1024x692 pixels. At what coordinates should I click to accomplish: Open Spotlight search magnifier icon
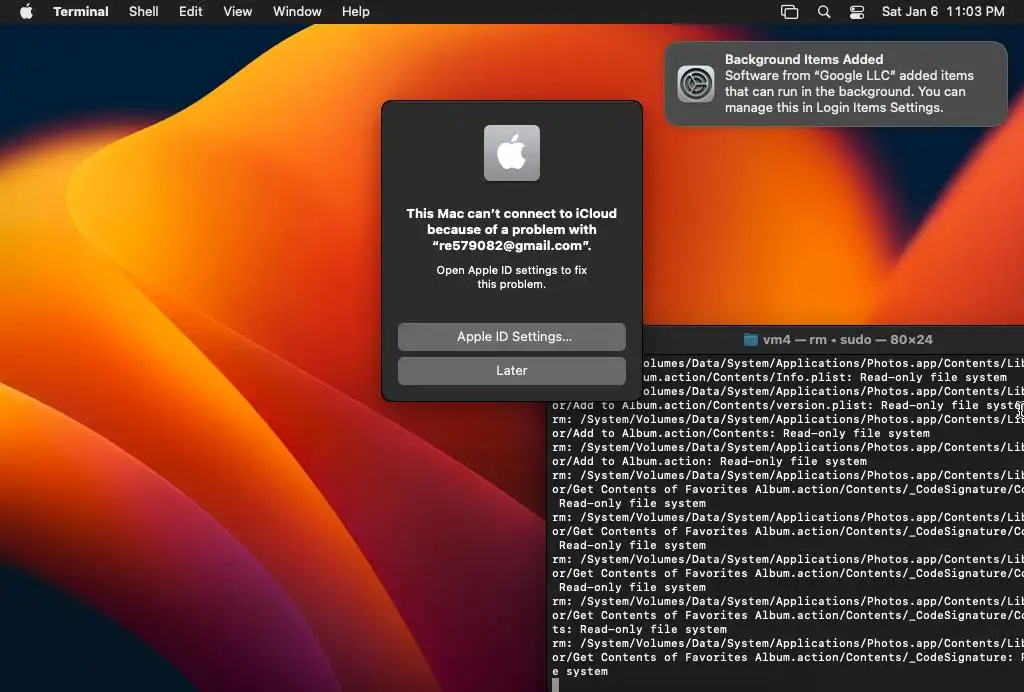click(x=824, y=12)
